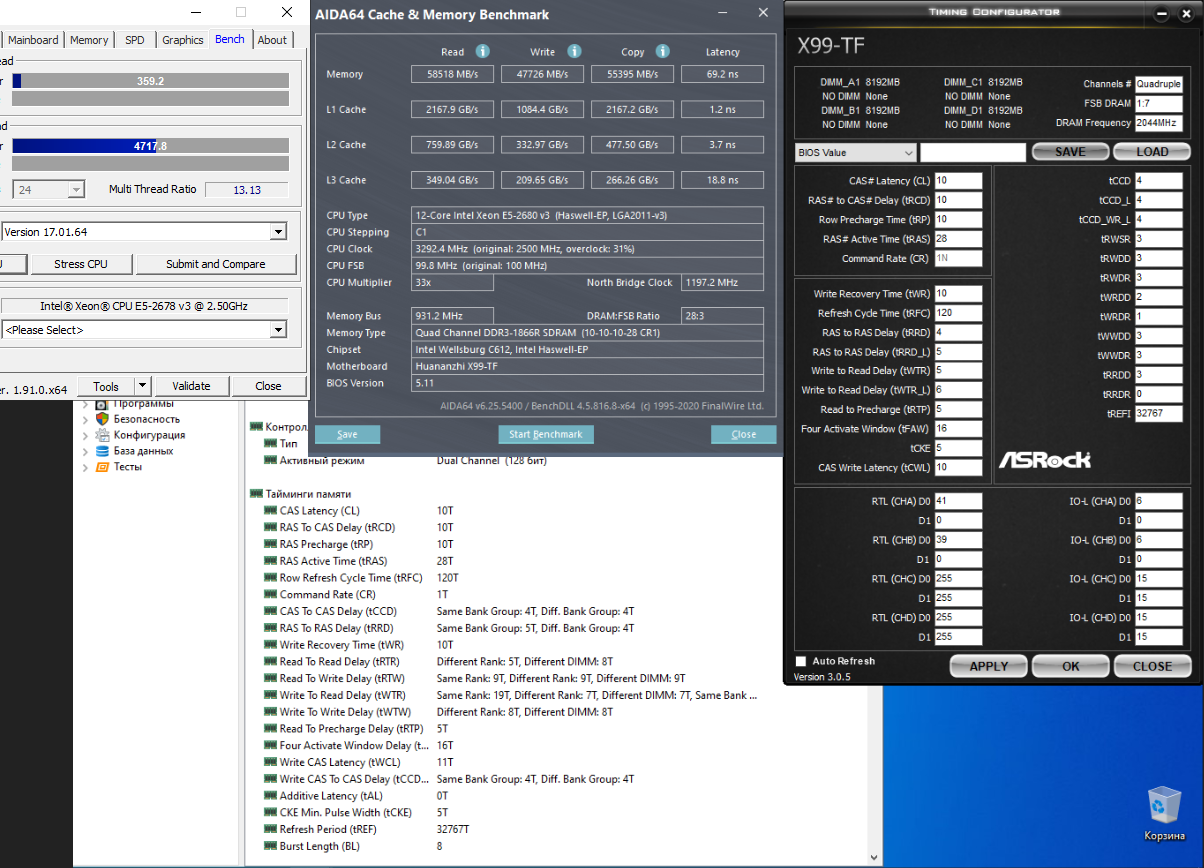Image resolution: width=1204 pixels, height=868 pixels.
Task: Click the Validate button in CPU-Z
Action: [191, 386]
